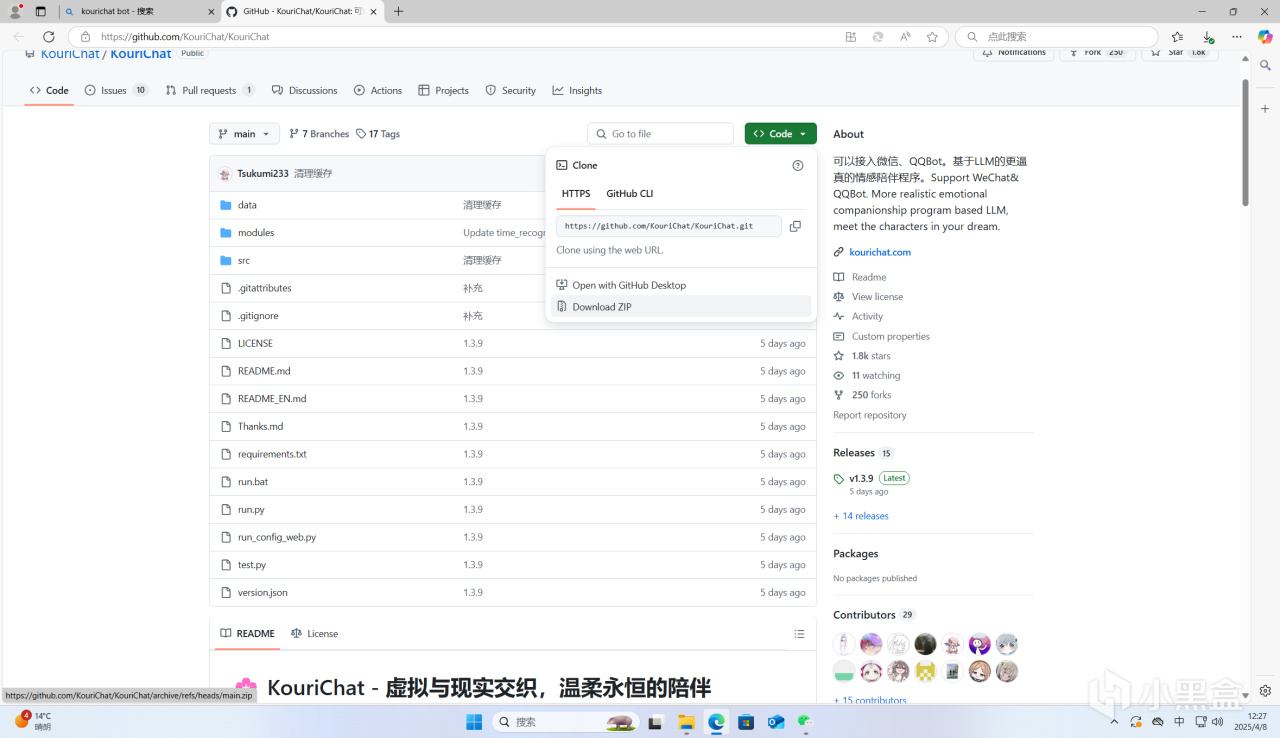Launch the Copilot icon in browser toolbar
1280x738 pixels.
coord(1265,37)
